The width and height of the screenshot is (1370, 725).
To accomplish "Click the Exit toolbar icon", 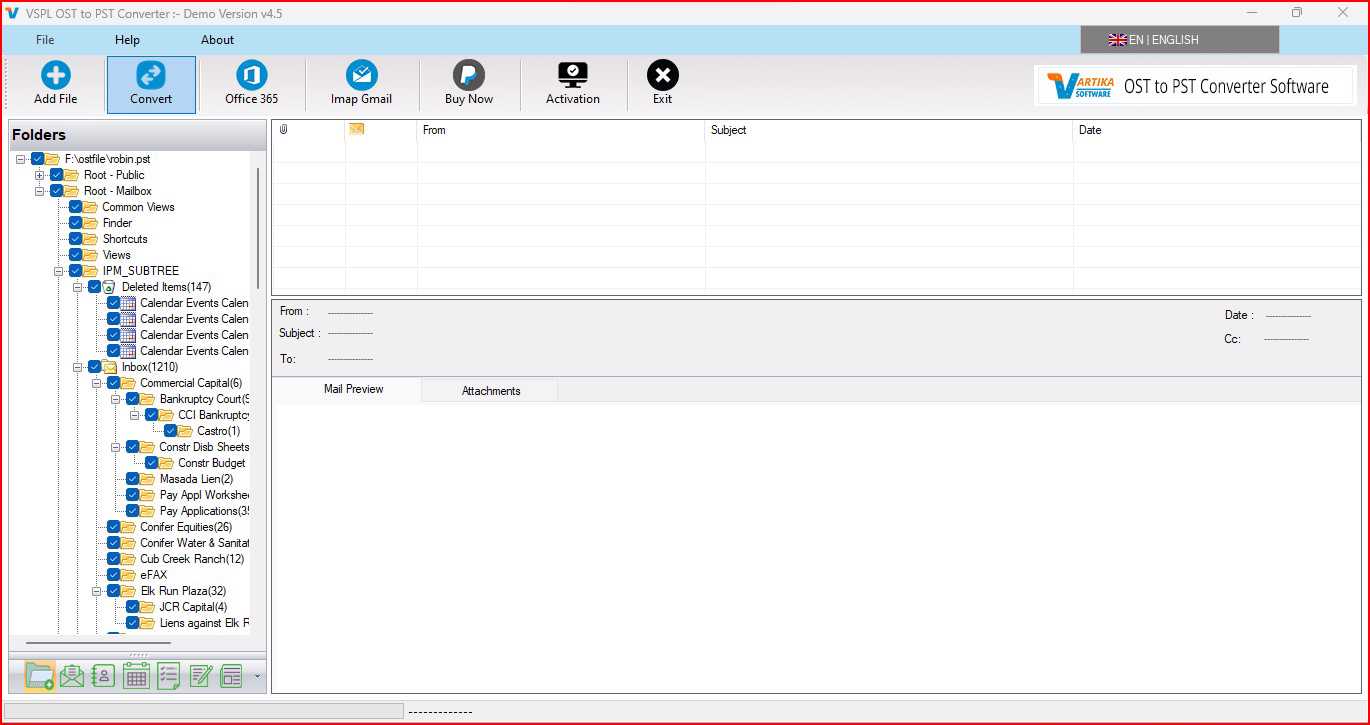I will click(x=662, y=76).
